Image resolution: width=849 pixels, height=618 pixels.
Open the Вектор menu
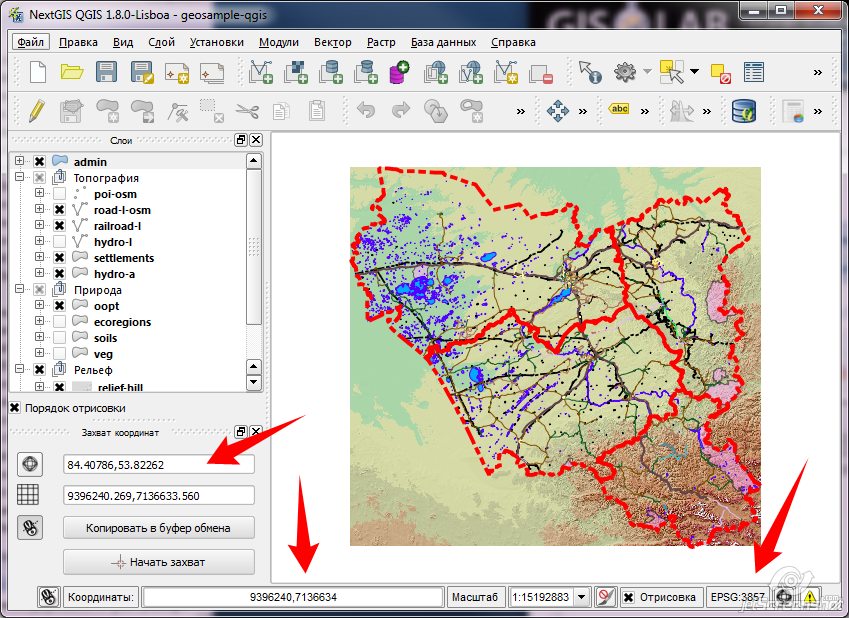(332, 42)
